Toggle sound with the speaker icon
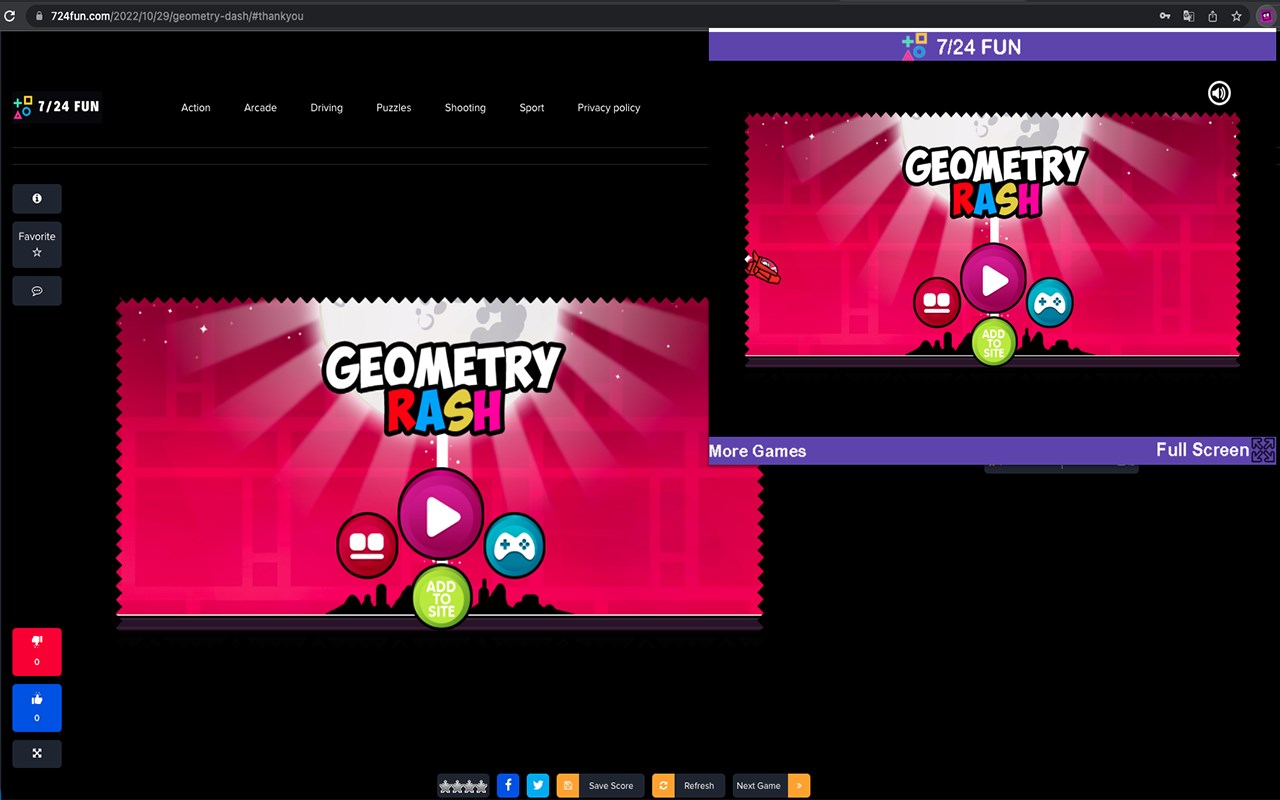1280x800 pixels. pyautogui.click(x=1219, y=93)
